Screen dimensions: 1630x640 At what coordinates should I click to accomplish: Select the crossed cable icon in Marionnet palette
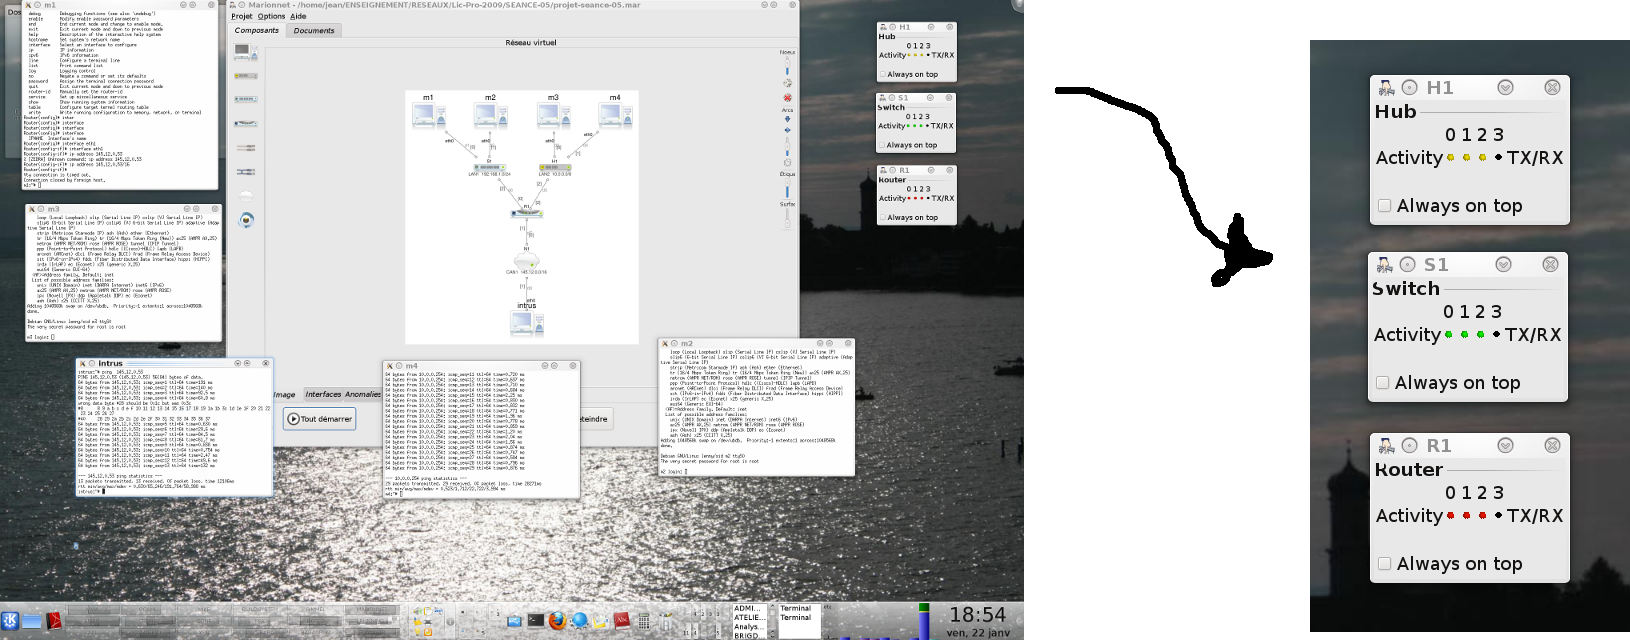246,172
